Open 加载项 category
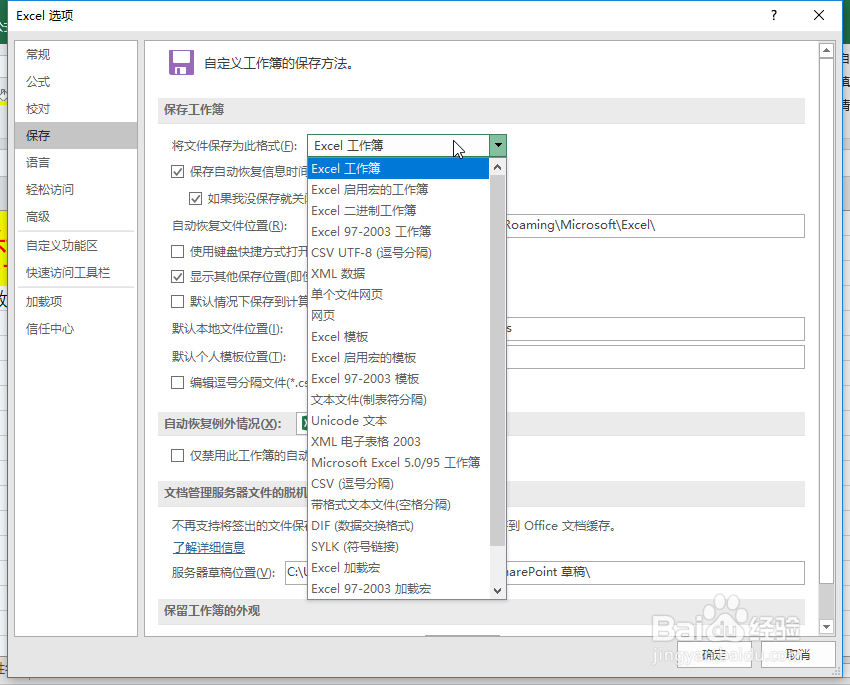 tap(76, 301)
